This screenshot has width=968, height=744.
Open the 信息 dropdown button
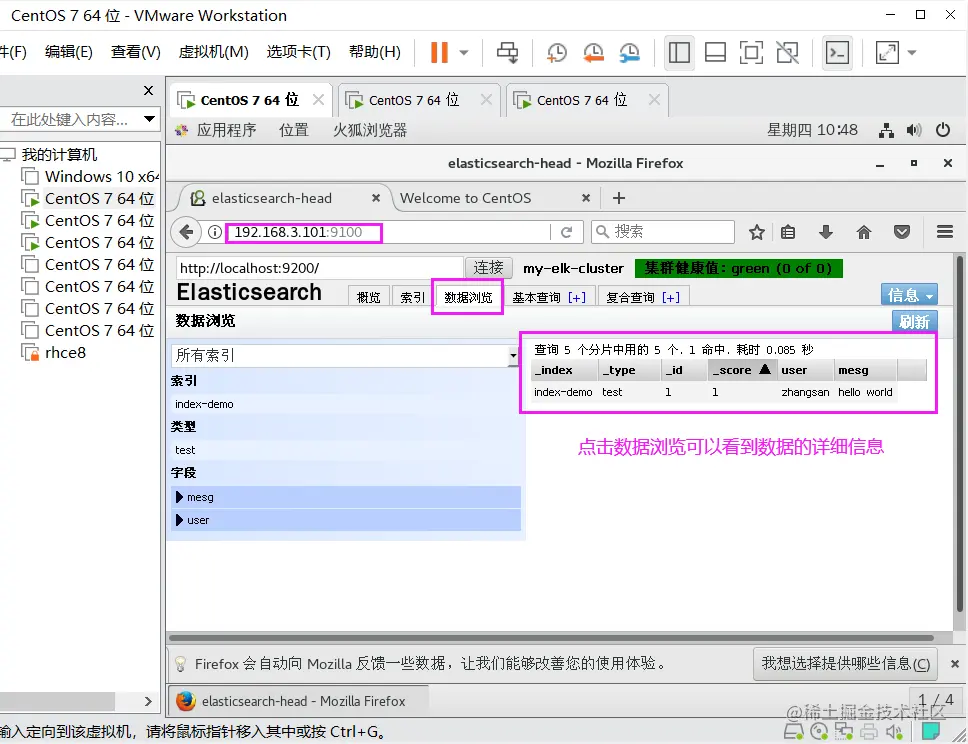tap(909, 296)
